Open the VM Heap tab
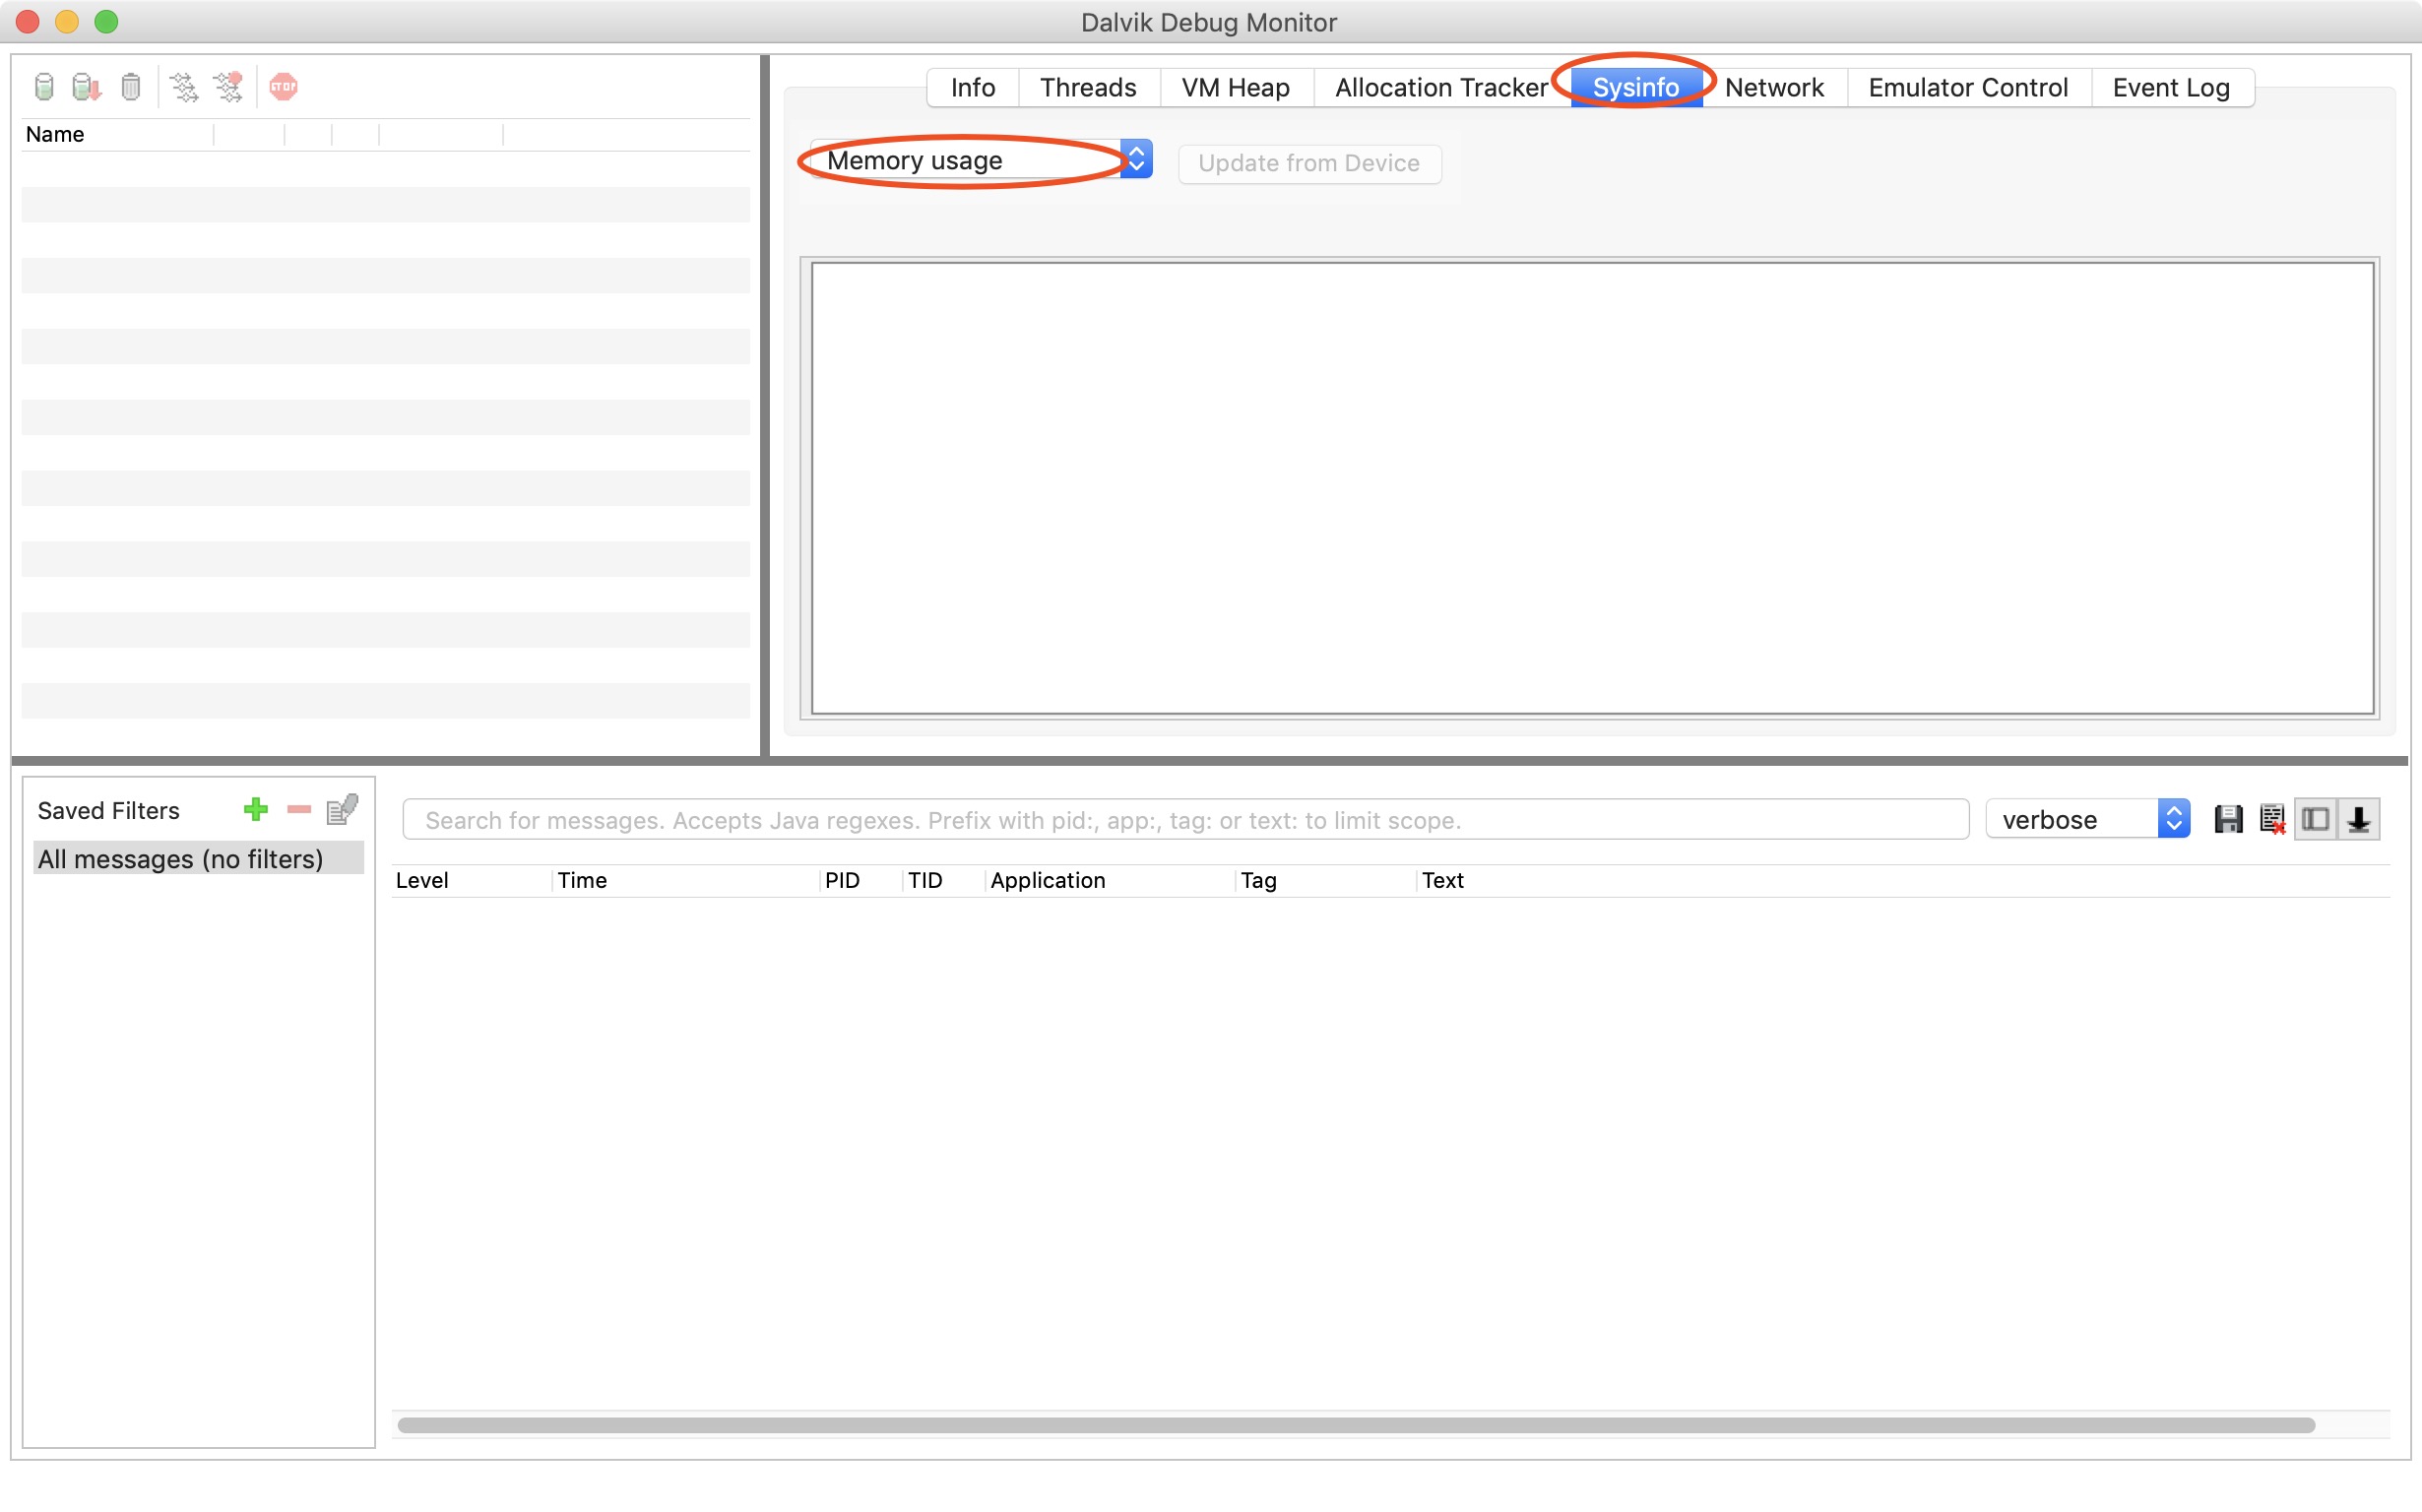The width and height of the screenshot is (2422, 1512). (1236, 87)
